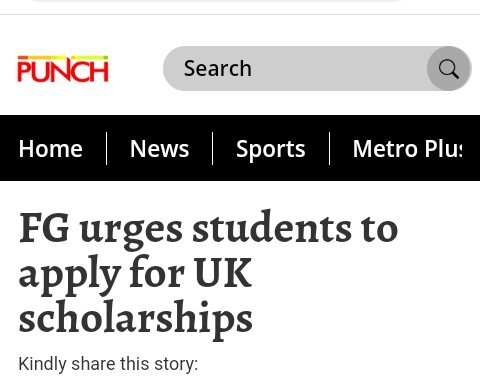This screenshot has width=480, height=388.
Task: Click the UK word in headline
Action: (223, 273)
